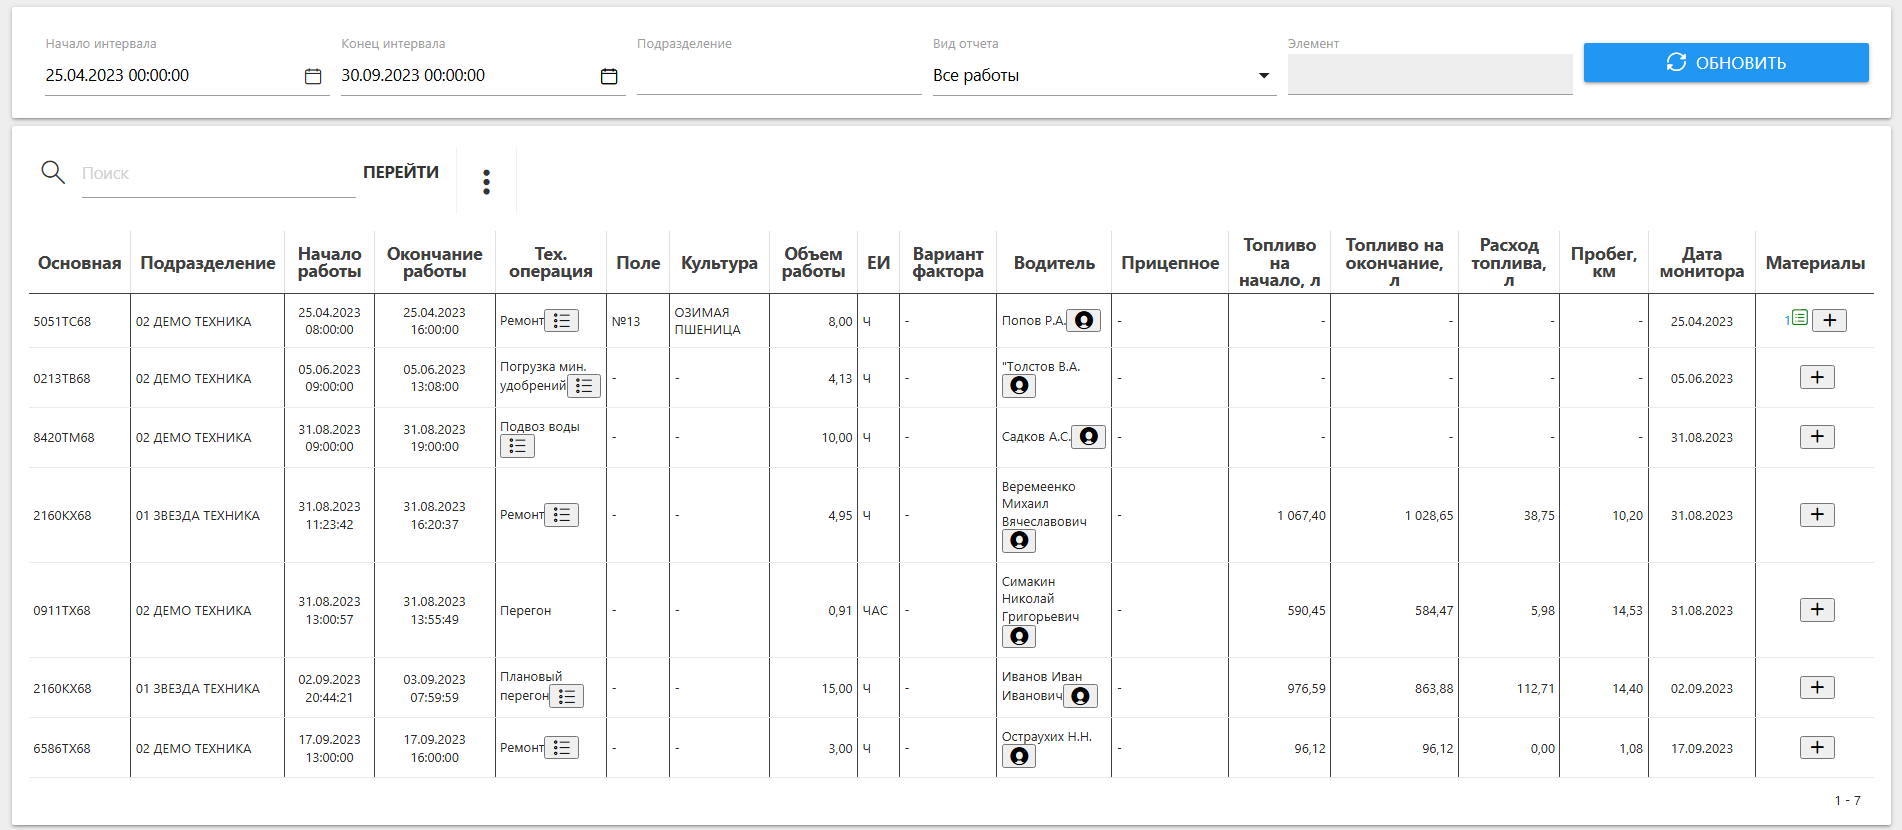Open the three-dot table options menu

[486, 181]
